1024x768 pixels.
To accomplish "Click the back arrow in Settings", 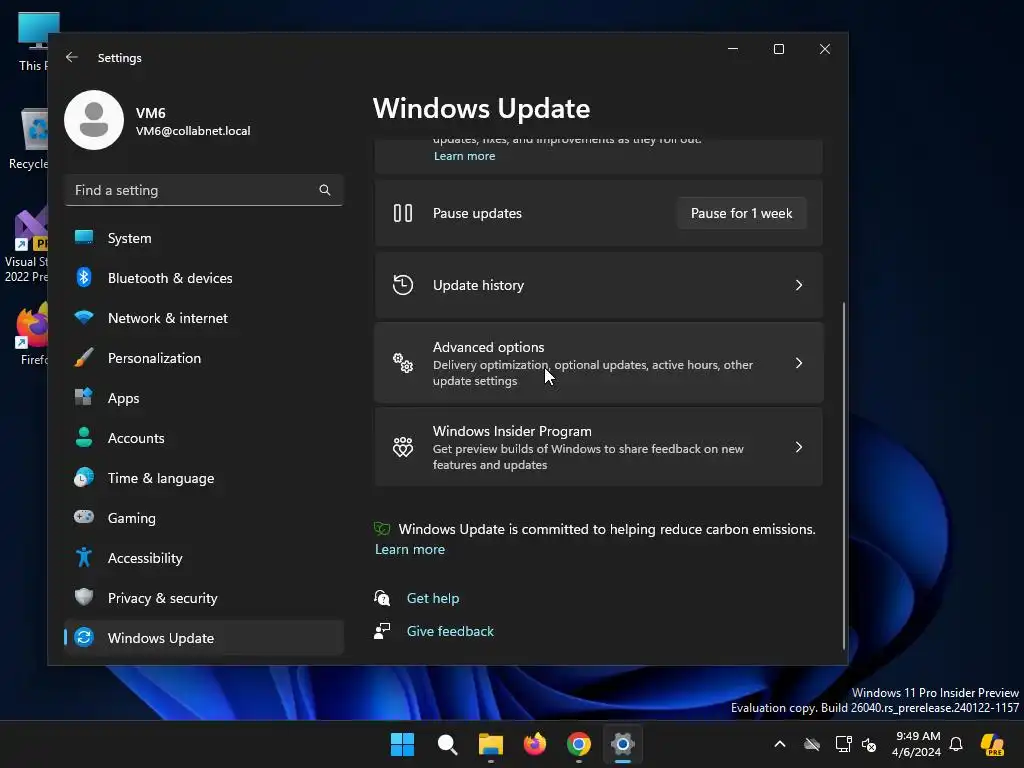I will point(72,57).
